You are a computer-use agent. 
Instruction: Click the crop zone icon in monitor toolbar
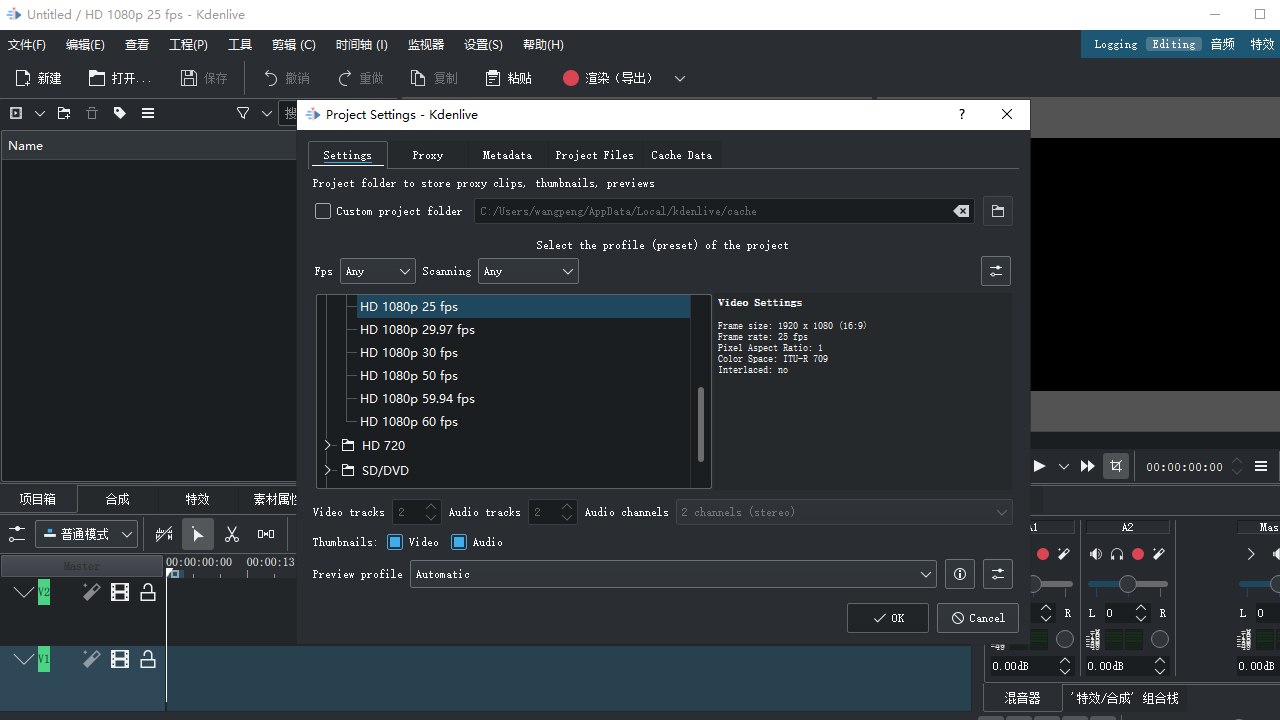coord(1116,466)
